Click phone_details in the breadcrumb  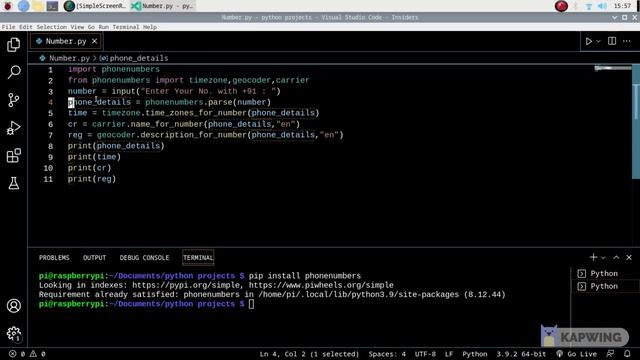point(139,58)
